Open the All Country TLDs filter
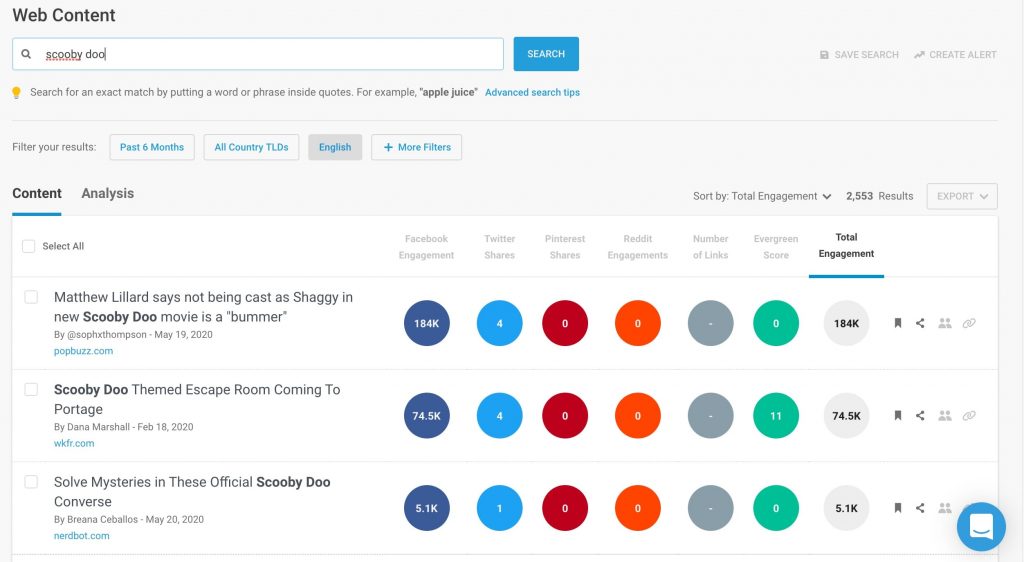The height and width of the screenshot is (562, 1024). tap(251, 148)
